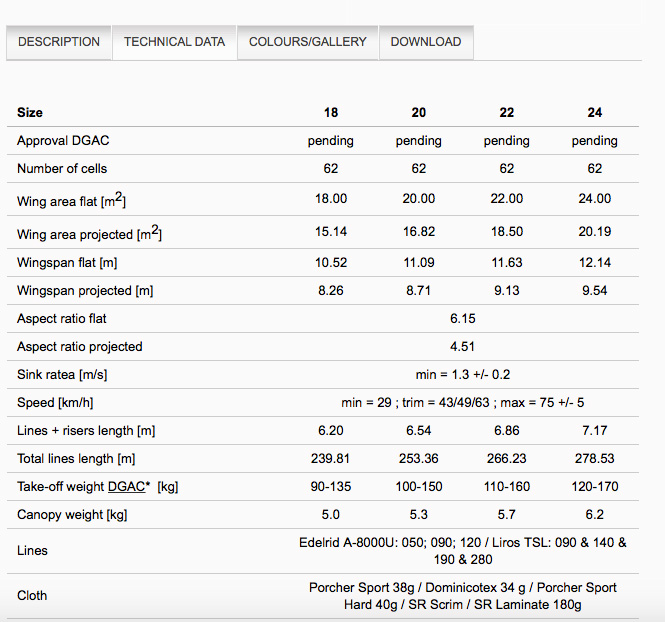The width and height of the screenshot is (665, 622).
Task: Click the underlined DGAC link in Take-off weight
Action: 127,487
